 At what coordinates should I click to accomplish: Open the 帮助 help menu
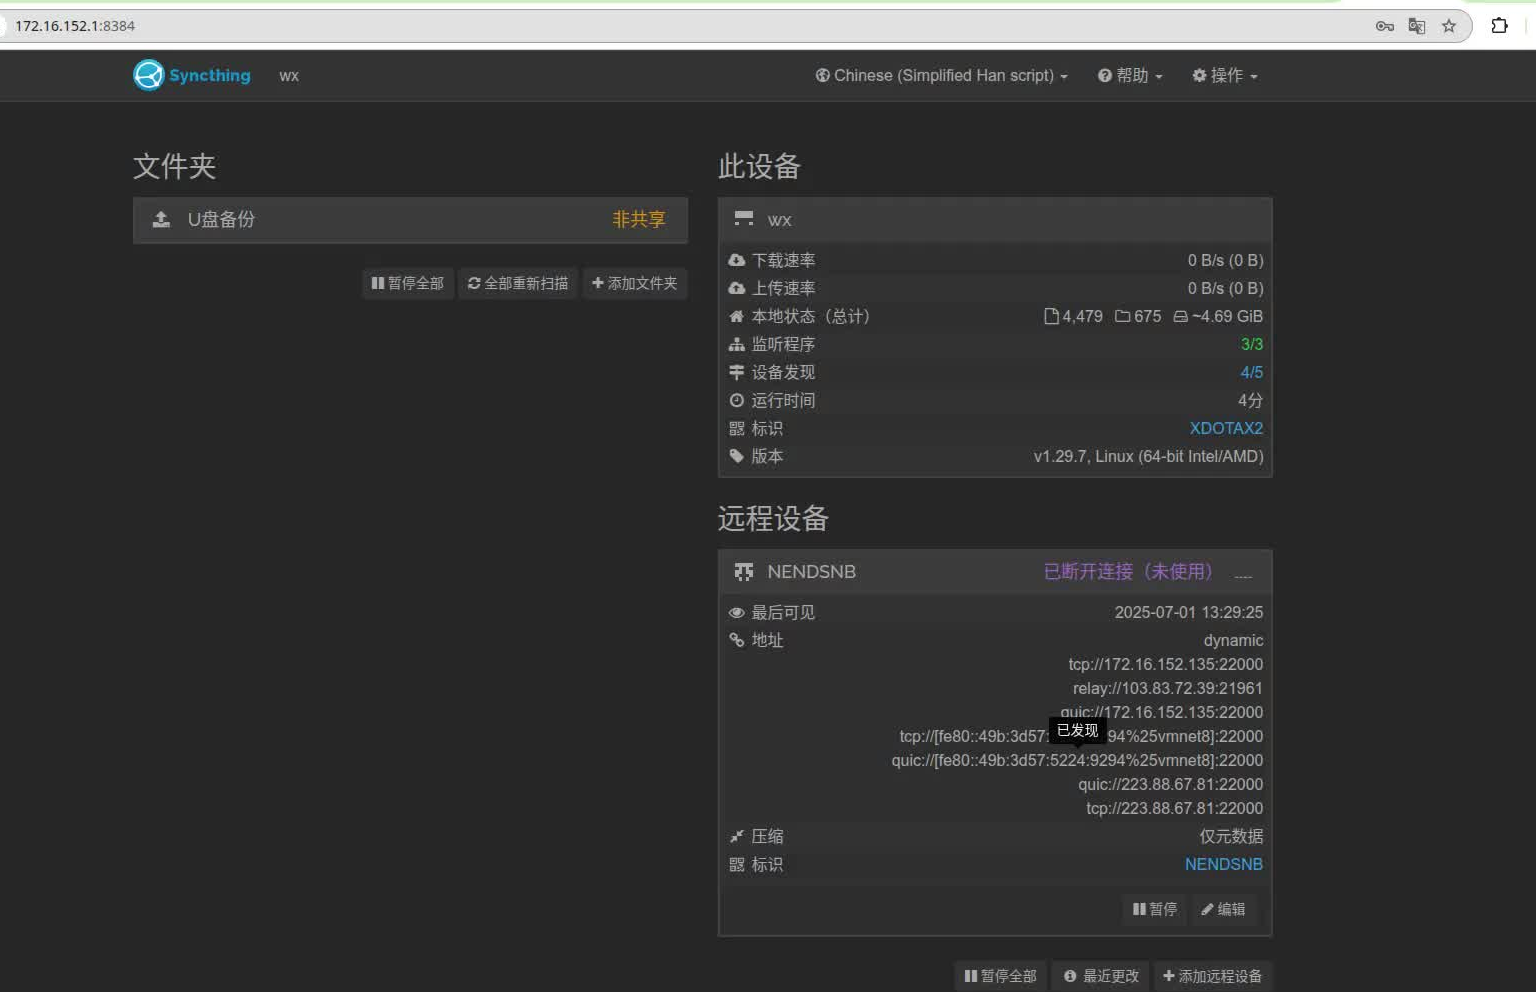point(1130,76)
